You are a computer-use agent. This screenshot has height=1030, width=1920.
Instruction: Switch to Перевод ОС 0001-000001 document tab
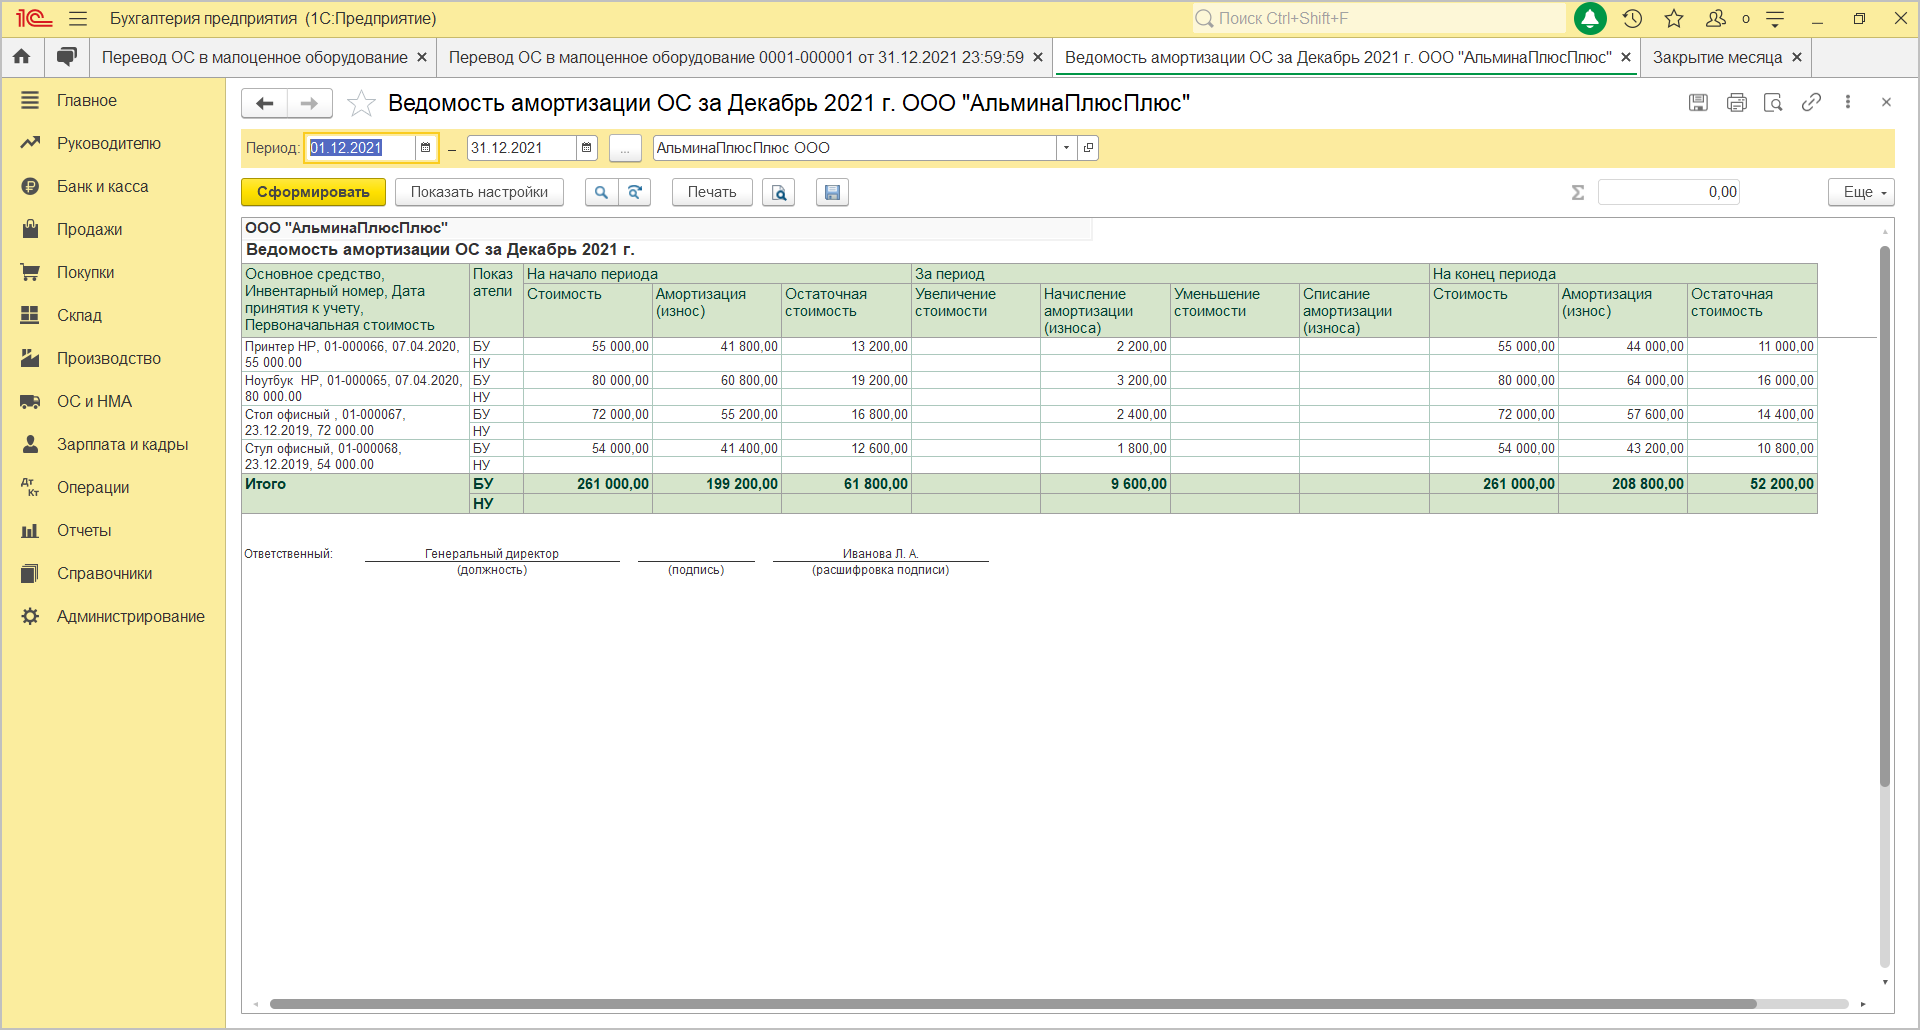pyautogui.click(x=736, y=57)
